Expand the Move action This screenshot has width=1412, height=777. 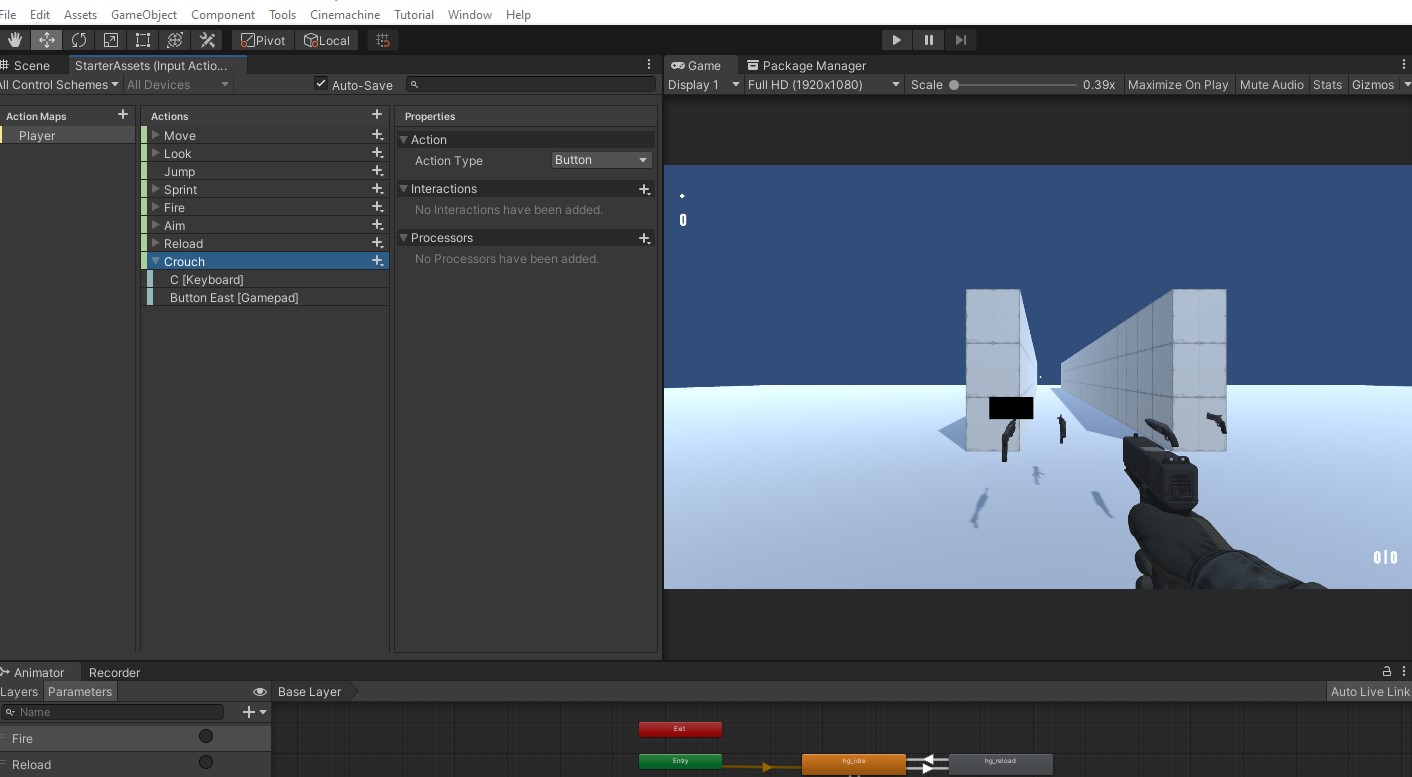click(156, 135)
